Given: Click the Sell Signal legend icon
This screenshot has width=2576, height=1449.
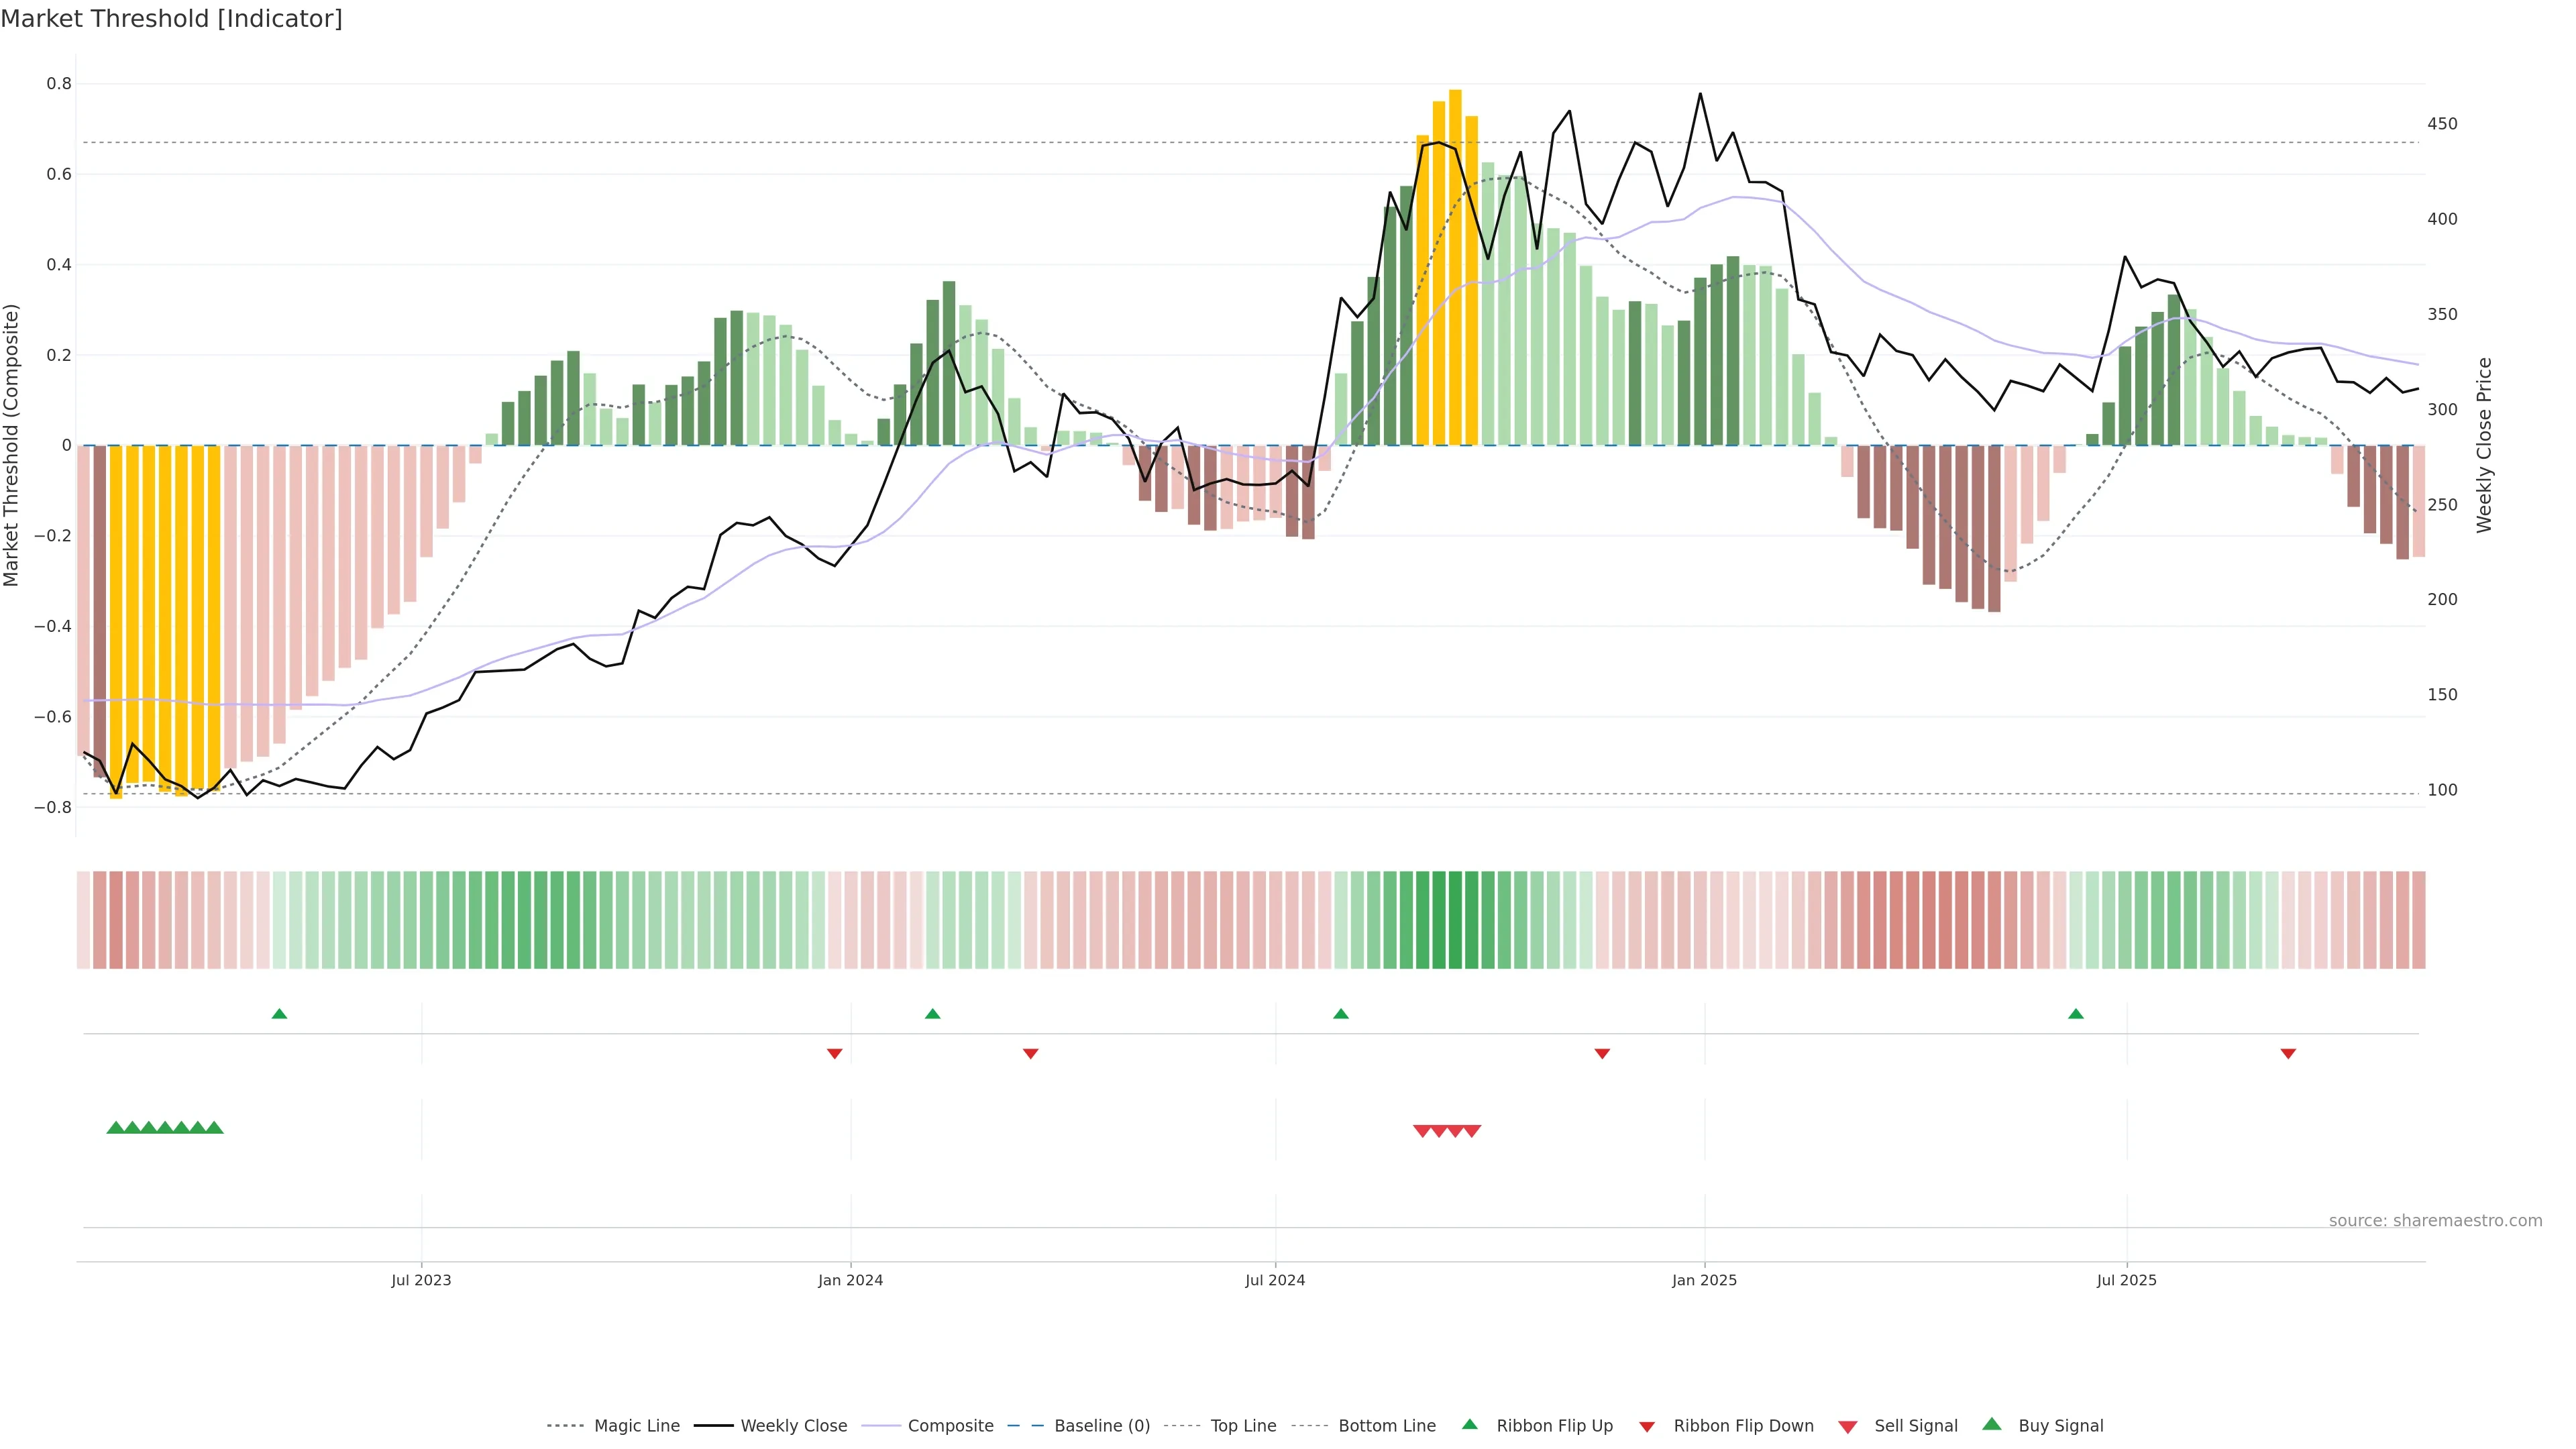Looking at the screenshot, I should (x=1848, y=1427).
